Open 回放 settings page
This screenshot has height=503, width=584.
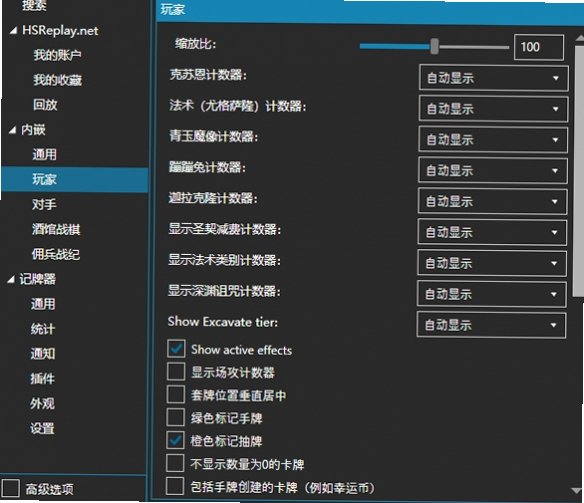click(45, 105)
